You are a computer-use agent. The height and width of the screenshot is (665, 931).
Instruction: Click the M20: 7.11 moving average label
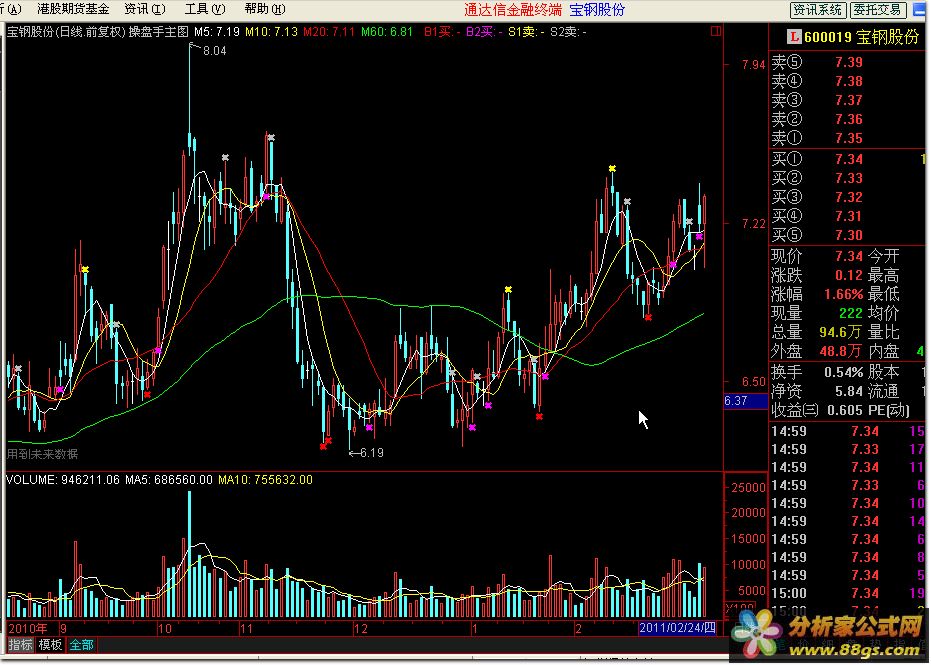[329, 31]
